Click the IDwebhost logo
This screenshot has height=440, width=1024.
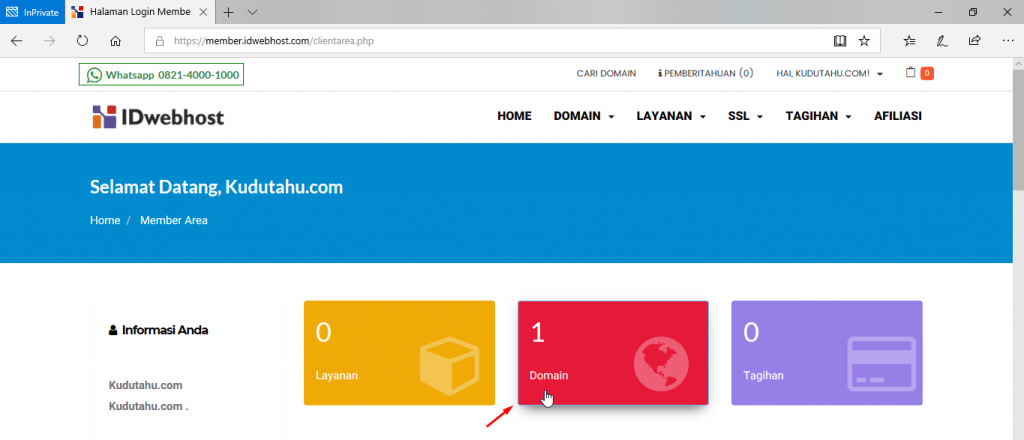(157, 117)
